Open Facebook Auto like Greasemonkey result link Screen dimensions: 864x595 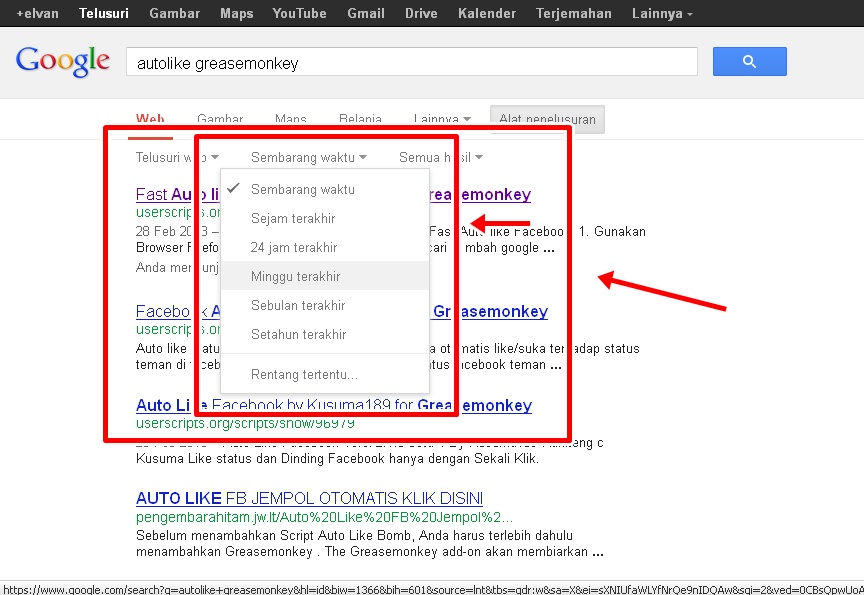point(342,312)
